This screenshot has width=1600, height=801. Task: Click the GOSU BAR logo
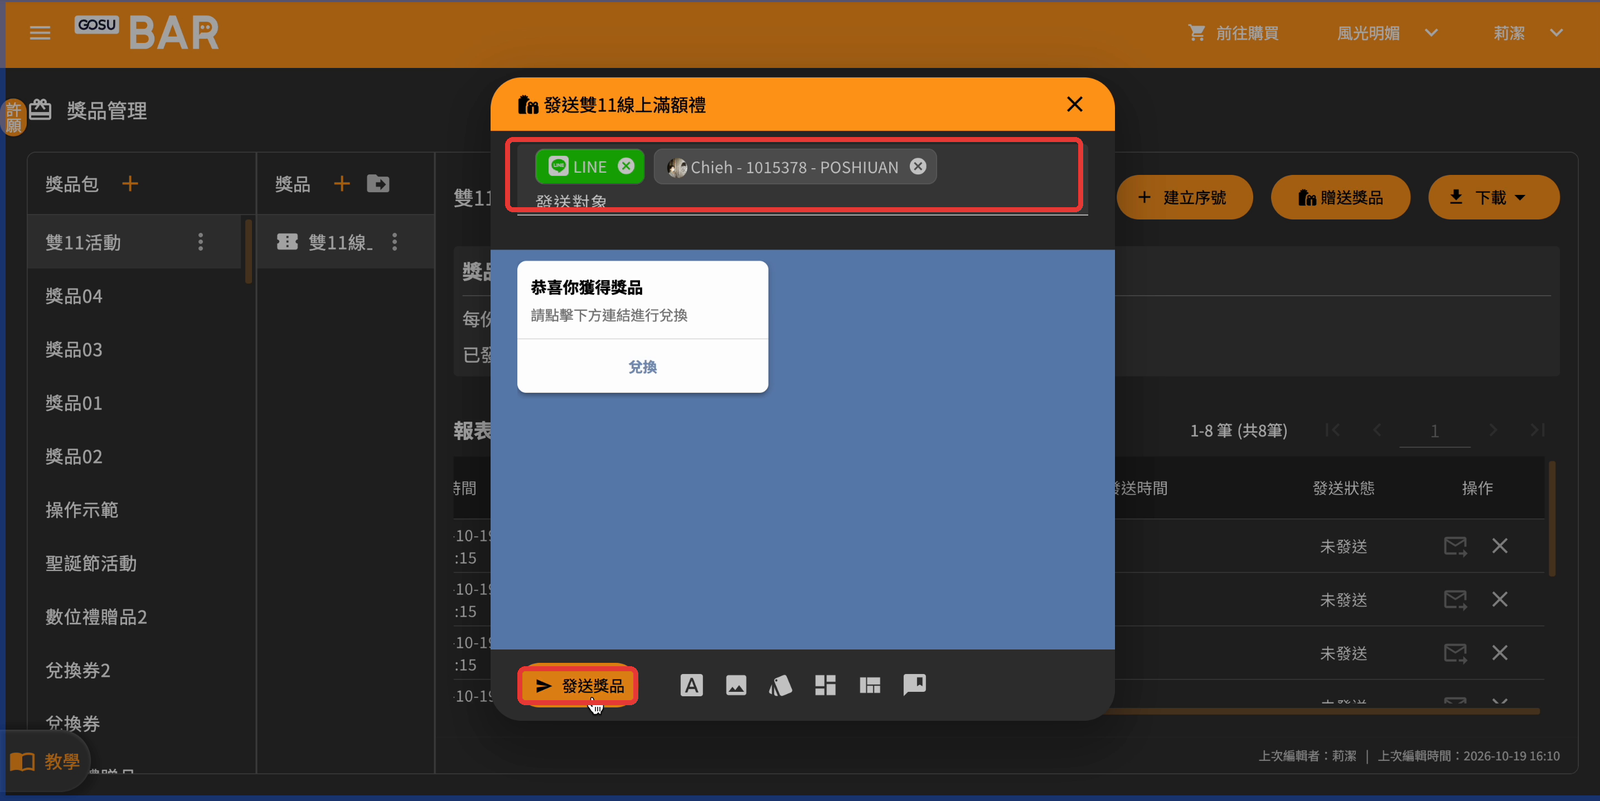click(147, 33)
